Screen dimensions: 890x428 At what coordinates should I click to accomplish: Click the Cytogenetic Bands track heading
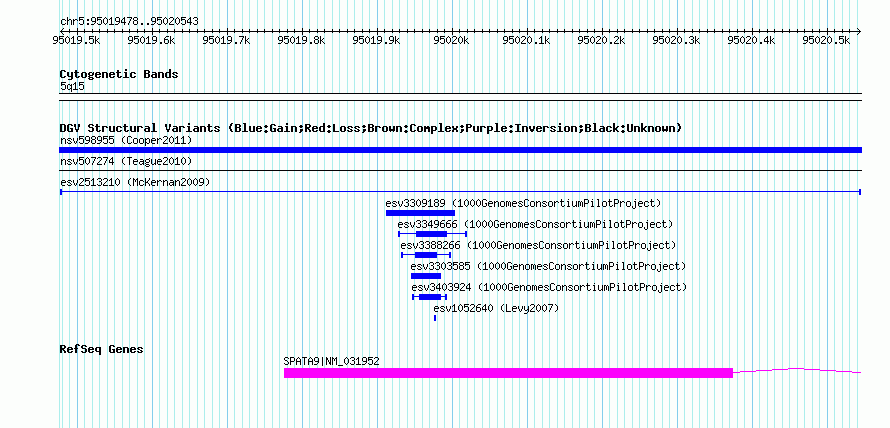[119, 74]
